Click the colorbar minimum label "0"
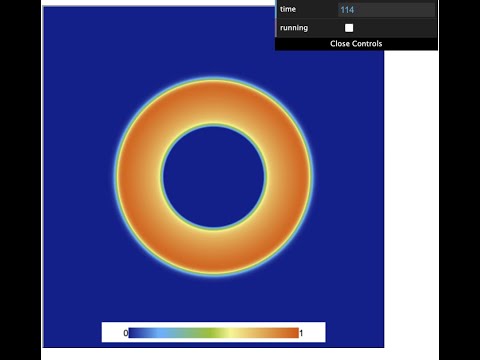 126,333
